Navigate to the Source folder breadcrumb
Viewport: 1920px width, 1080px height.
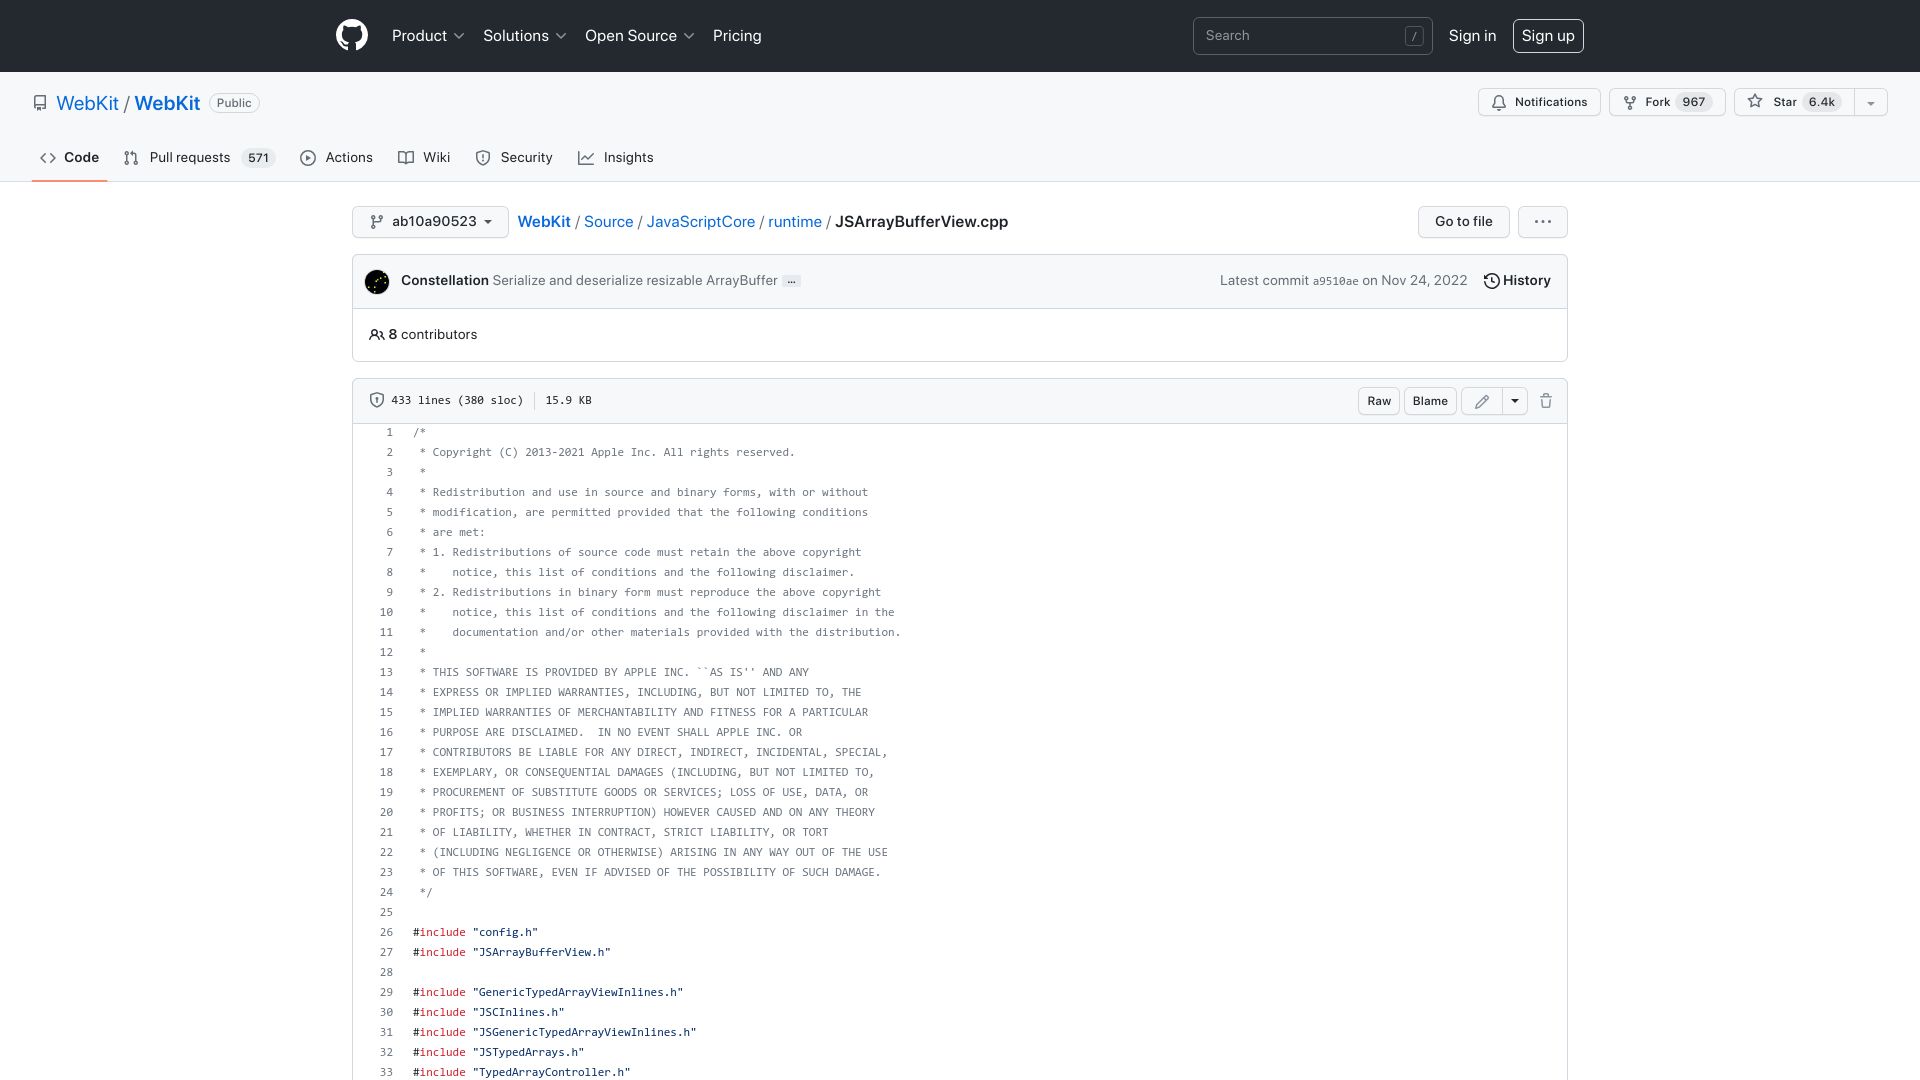tap(608, 222)
